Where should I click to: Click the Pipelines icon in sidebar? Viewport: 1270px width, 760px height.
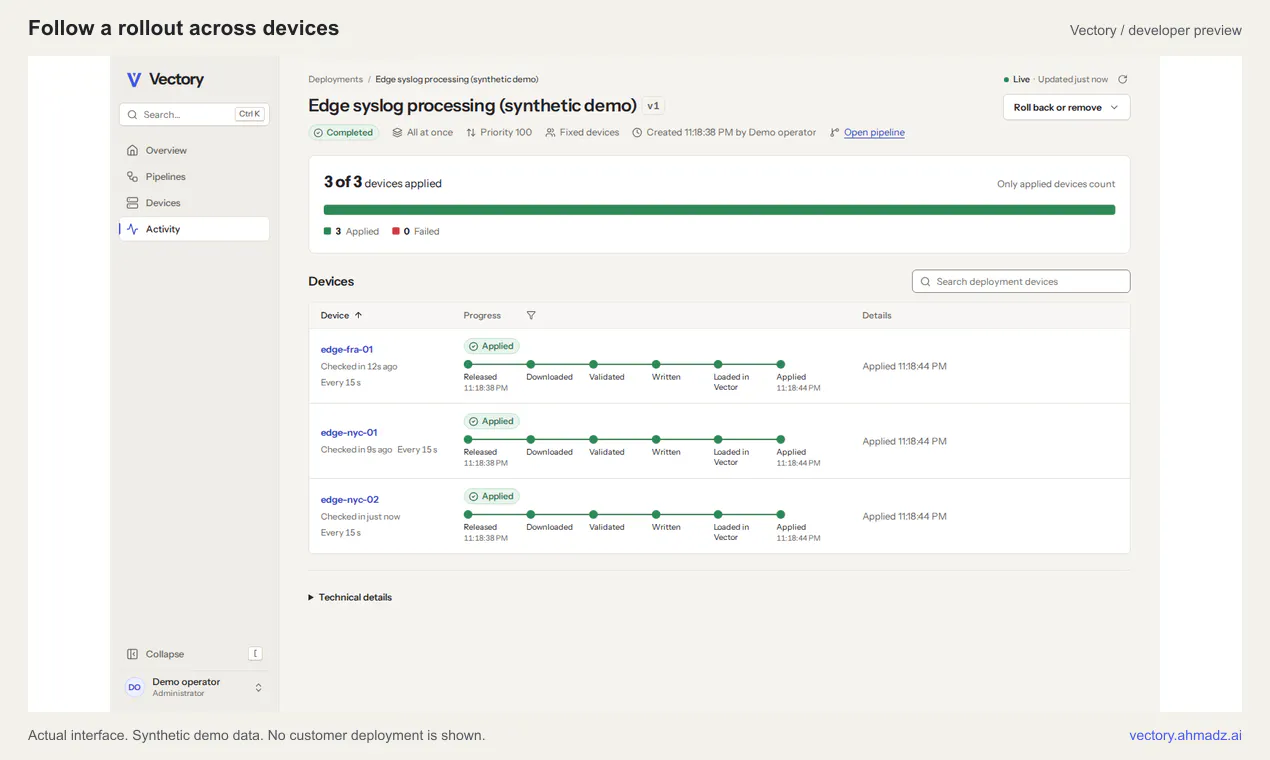(132, 177)
